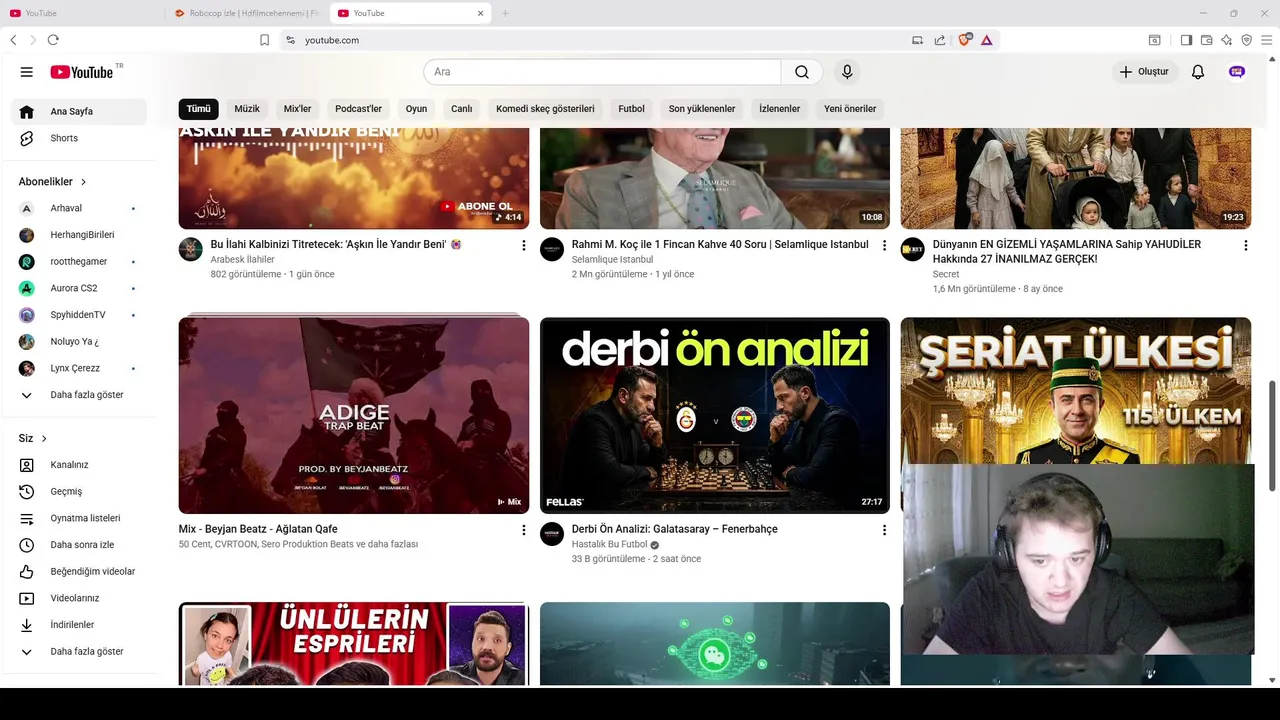Select the Podcast'ler filter chip

pyautogui.click(x=358, y=109)
